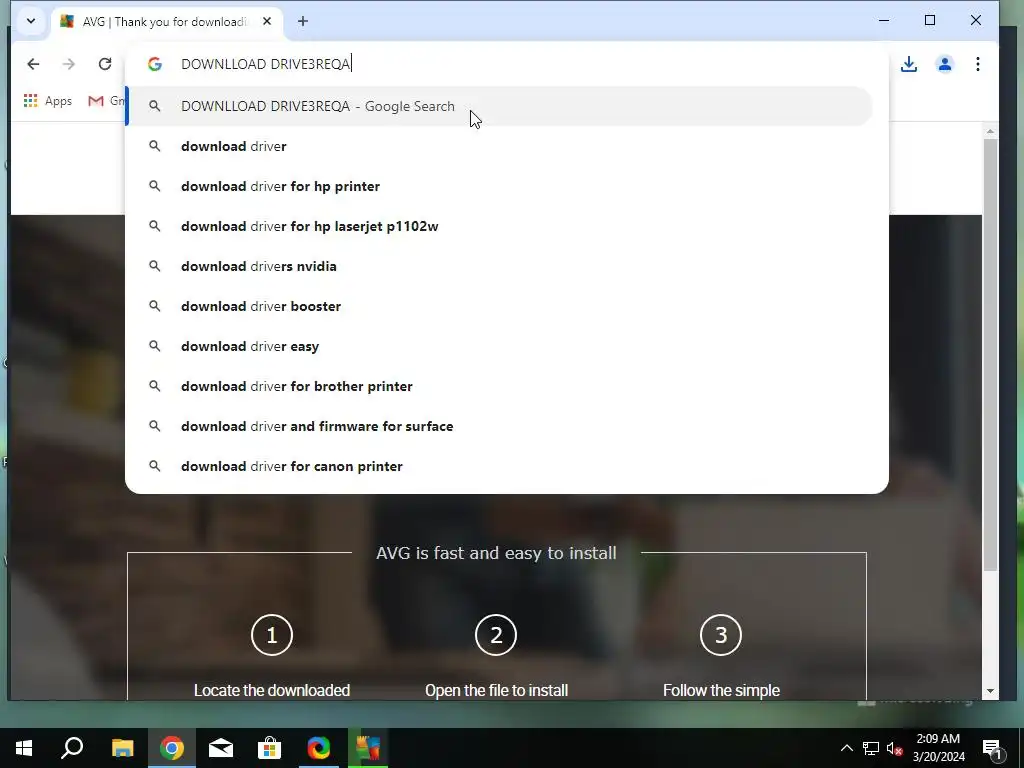Open File Explorer from the taskbar
The height and width of the screenshot is (768, 1024).
click(x=122, y=748)
